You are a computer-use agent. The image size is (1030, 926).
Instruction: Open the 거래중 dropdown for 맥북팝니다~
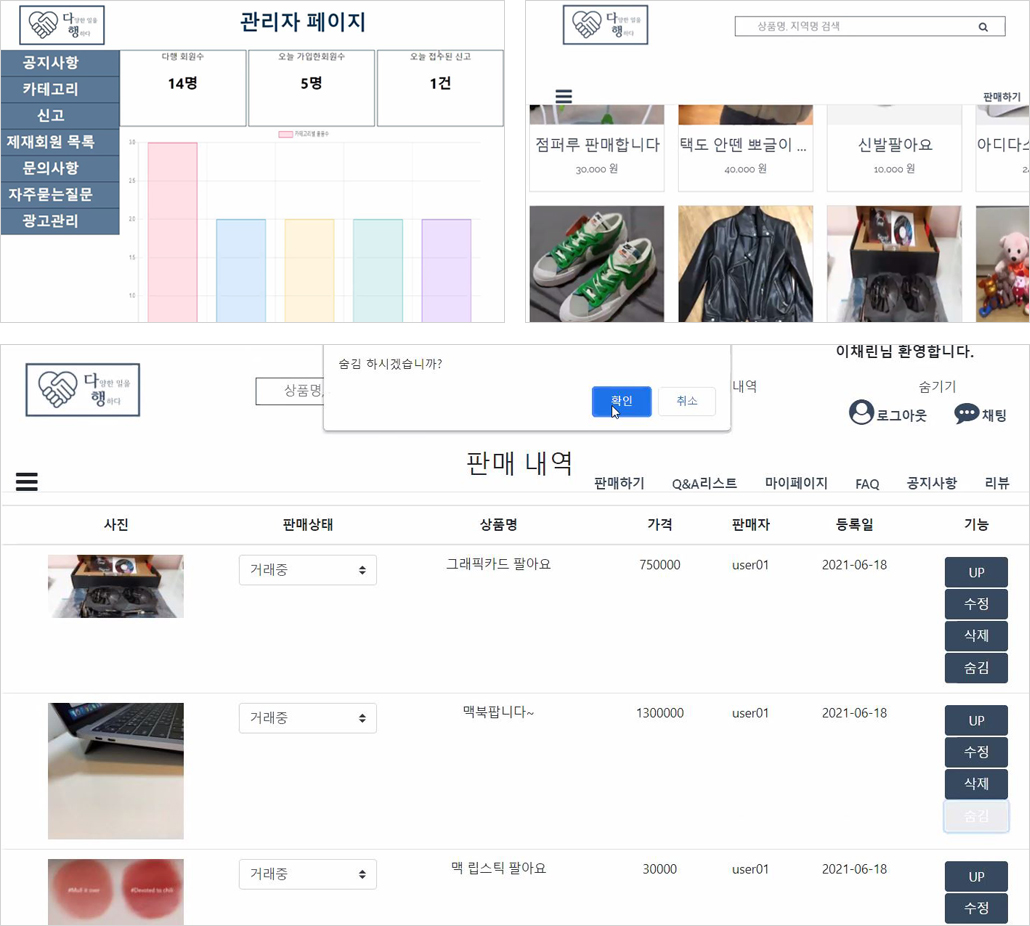[307, 718]
